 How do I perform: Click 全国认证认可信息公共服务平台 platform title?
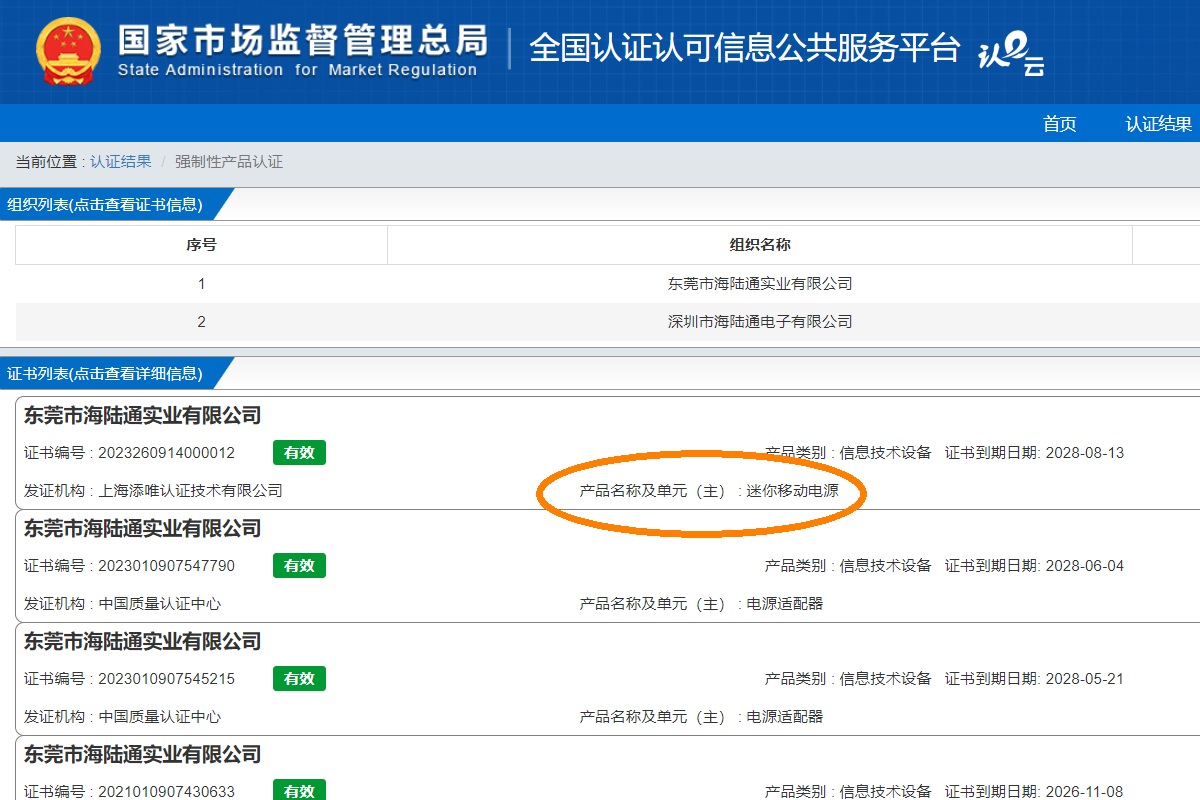click(744, 47)
